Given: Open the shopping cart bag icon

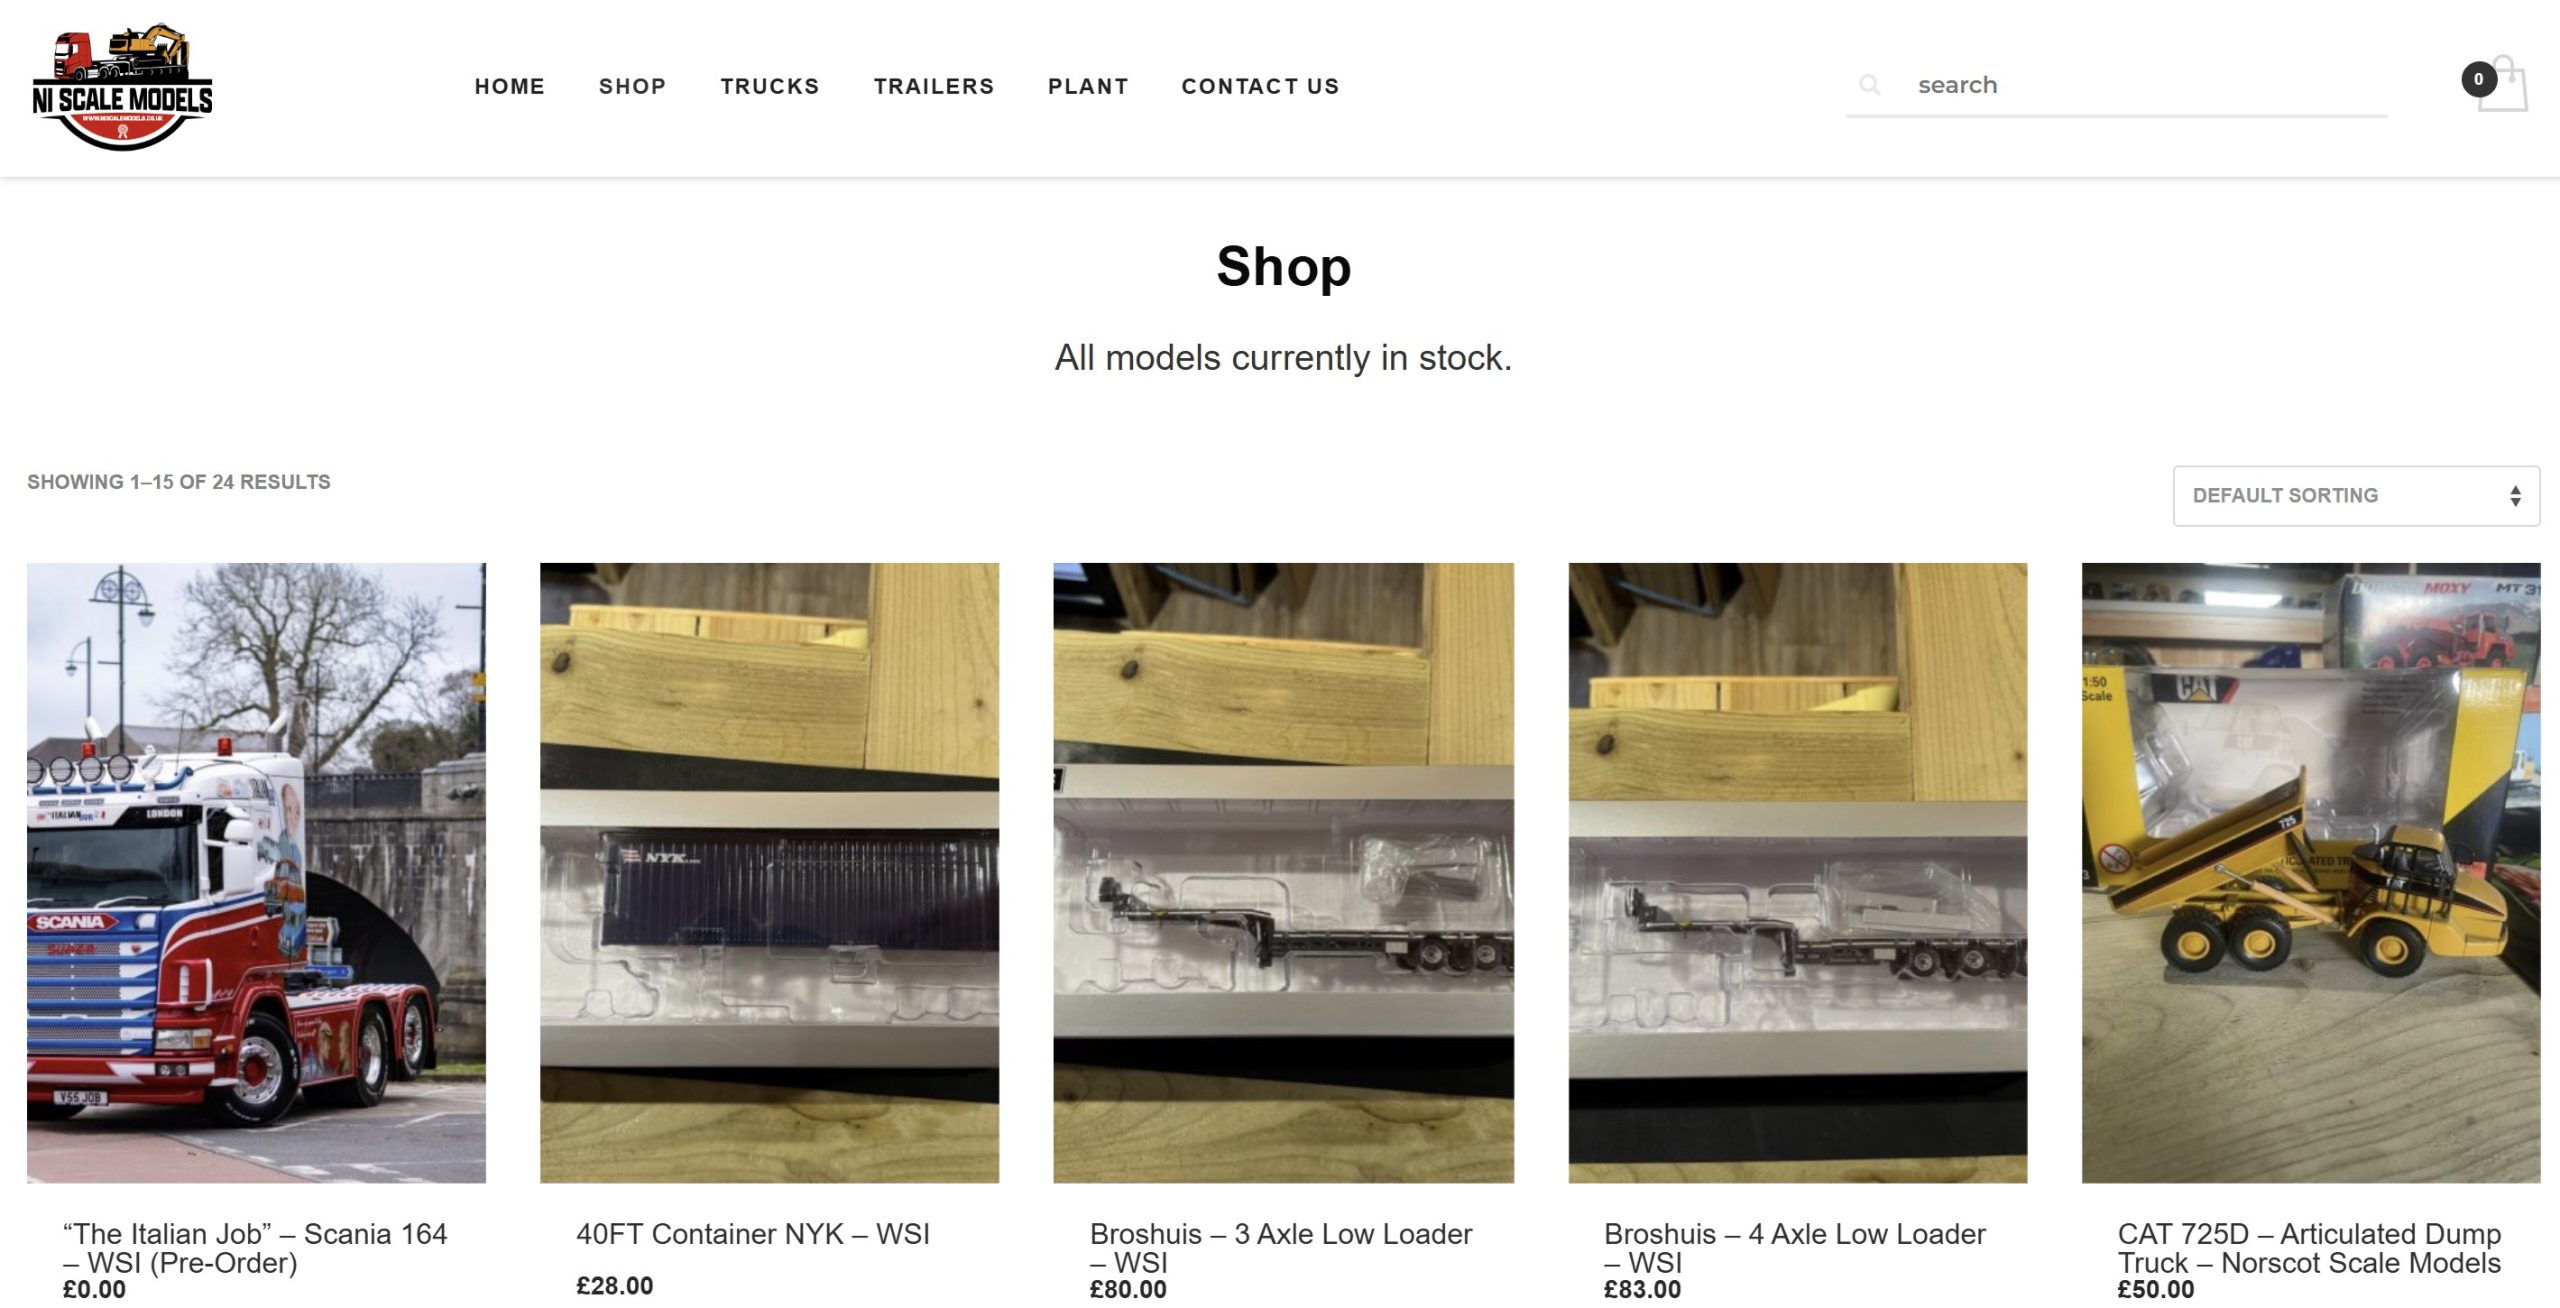Looking at the screenshot, I should click(x=2503, y=85).
